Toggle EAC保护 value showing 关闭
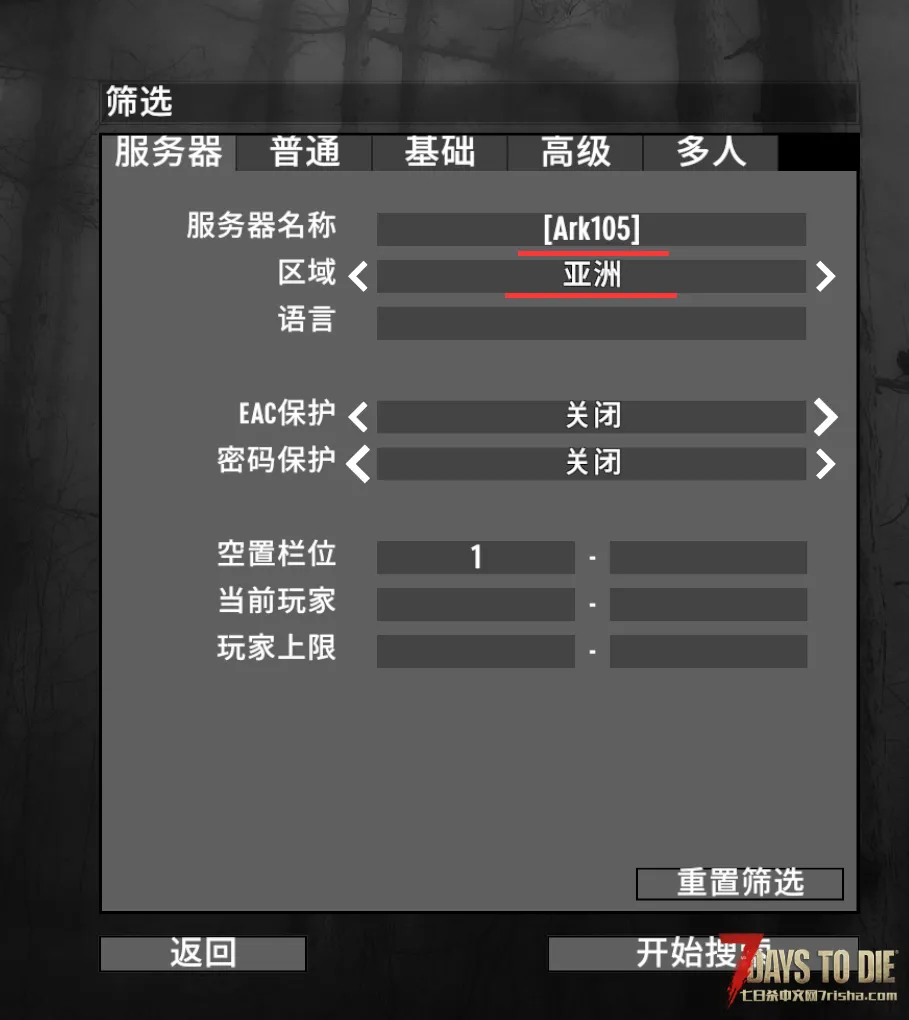 point(591,417)
